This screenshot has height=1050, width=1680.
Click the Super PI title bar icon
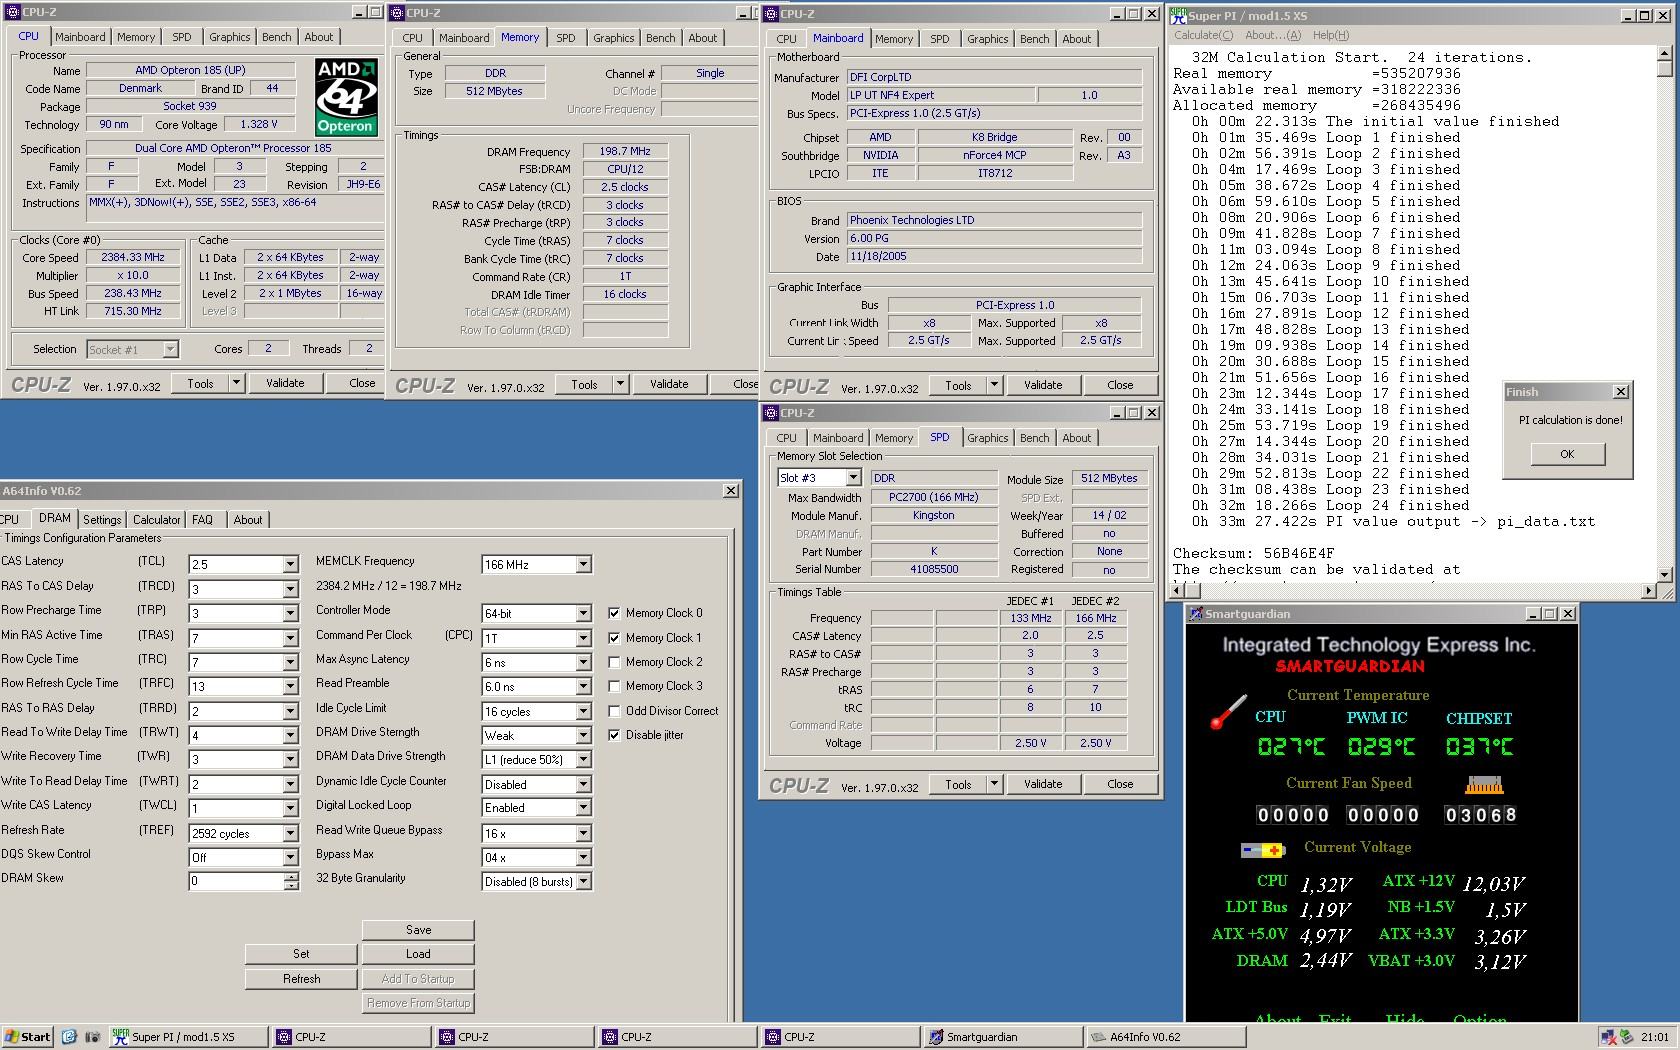[1177, 15]
